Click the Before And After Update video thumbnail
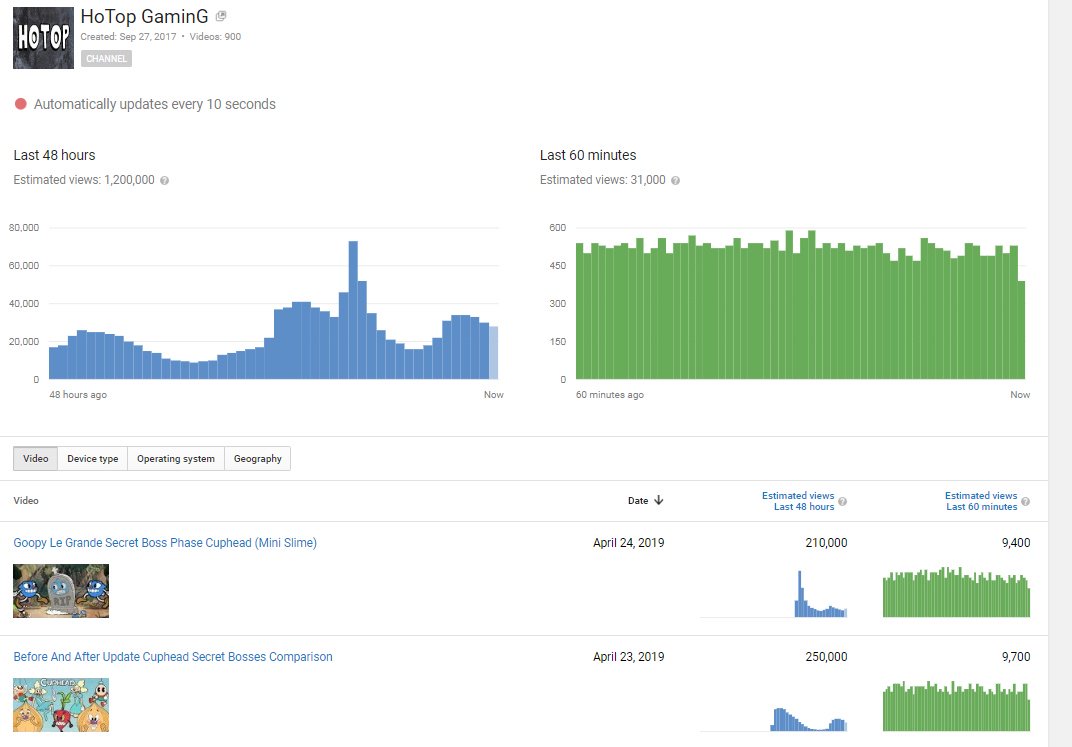Screen dimensions: 1072x747 pyautogui.click(x=61, y=705)
